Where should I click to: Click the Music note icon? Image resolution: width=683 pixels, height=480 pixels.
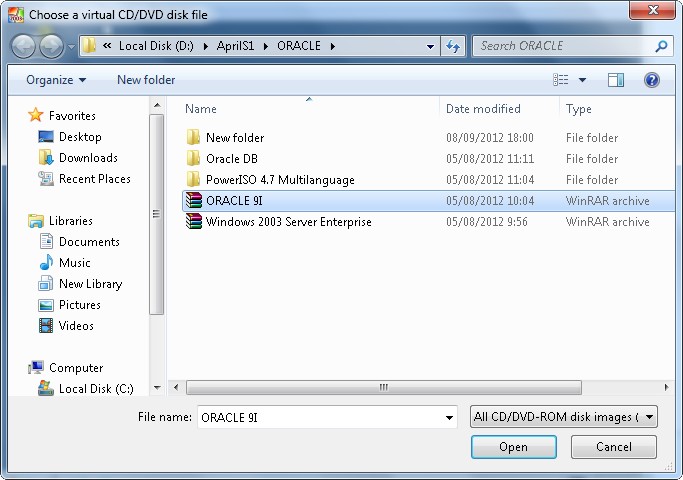point(46,262)
